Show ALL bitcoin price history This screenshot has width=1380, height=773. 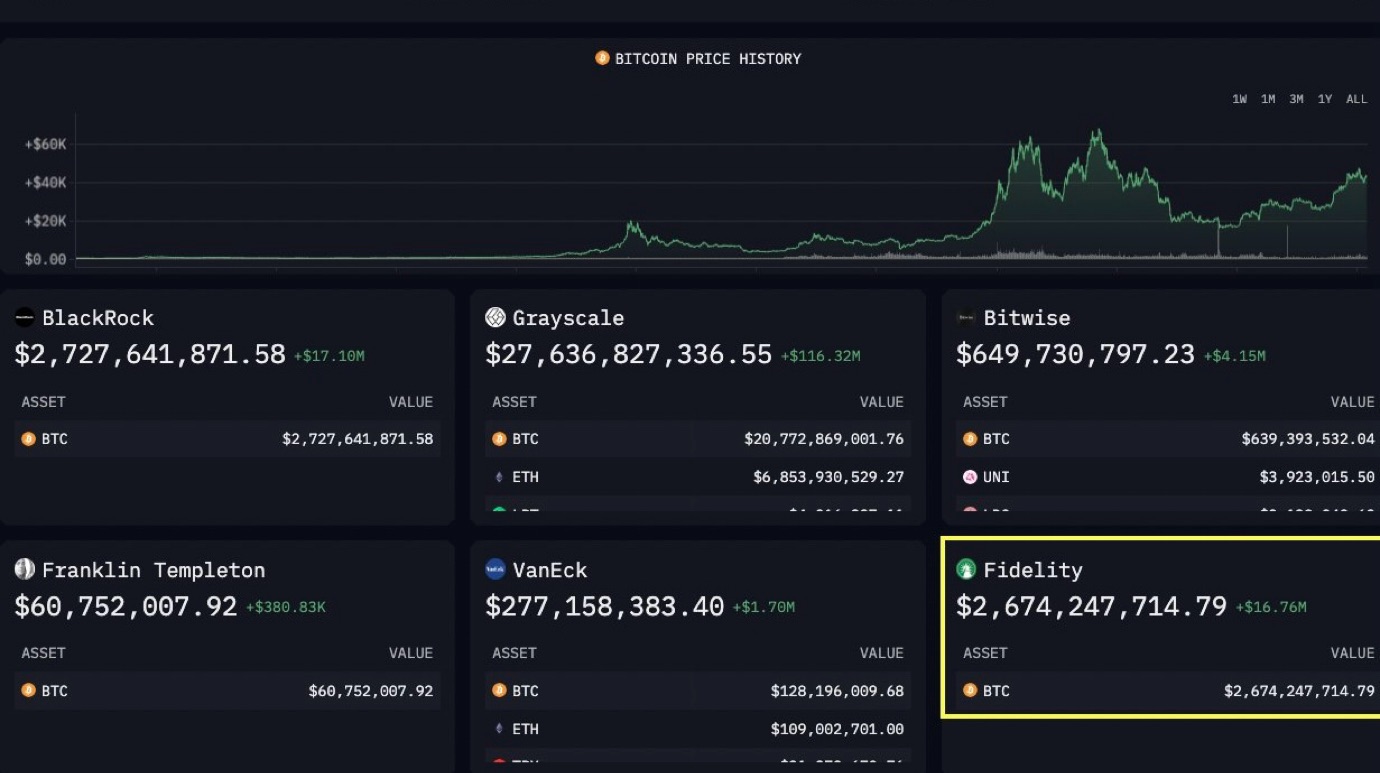pyautogui.click(x=1356, y=99)
